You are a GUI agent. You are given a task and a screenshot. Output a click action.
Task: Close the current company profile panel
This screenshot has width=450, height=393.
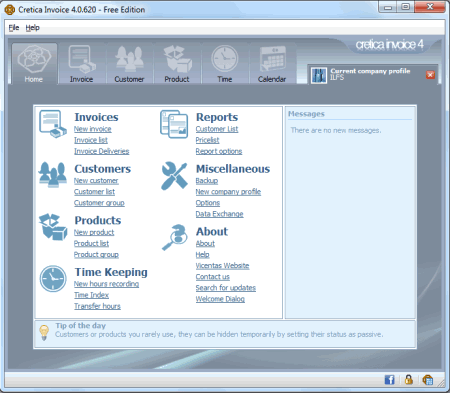430,75
